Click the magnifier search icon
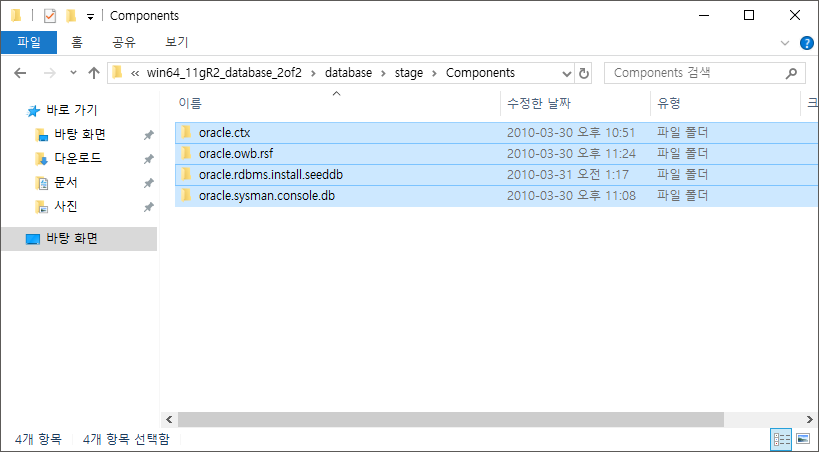Screen dimensions: 819x452 point(791,73)
